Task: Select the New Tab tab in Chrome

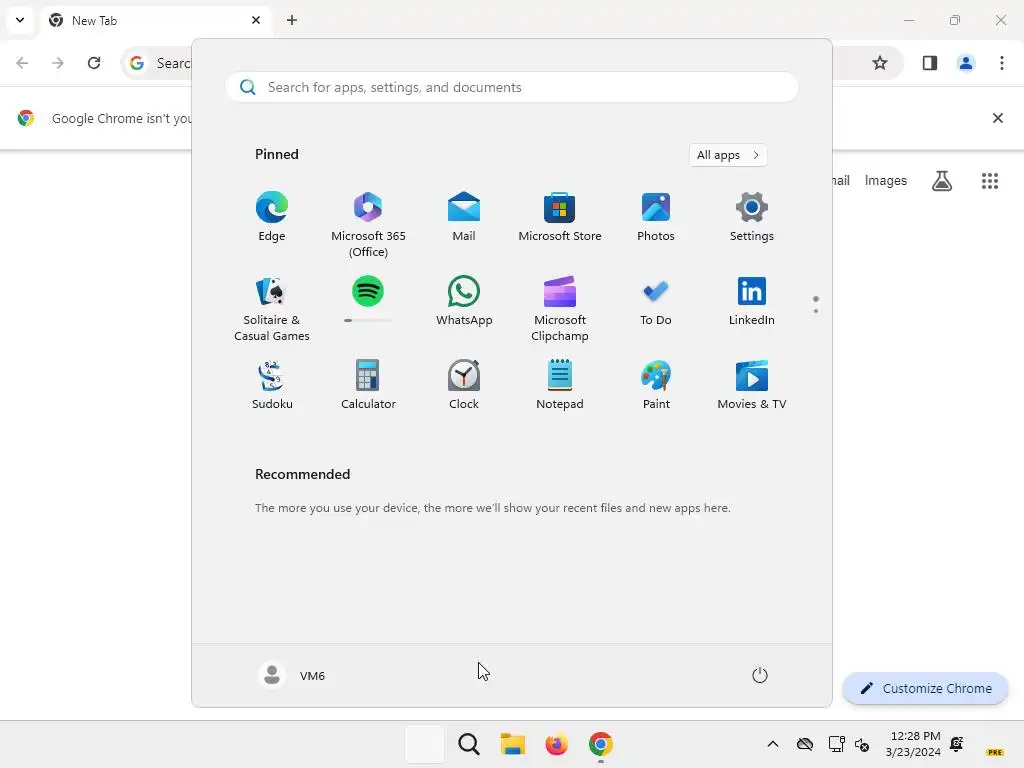Action: pos(156,20)
